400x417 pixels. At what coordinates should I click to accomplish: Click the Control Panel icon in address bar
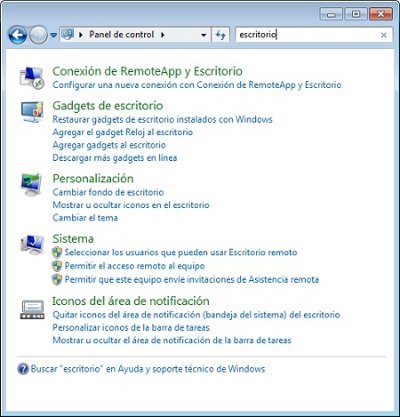(x=68, y=34)
